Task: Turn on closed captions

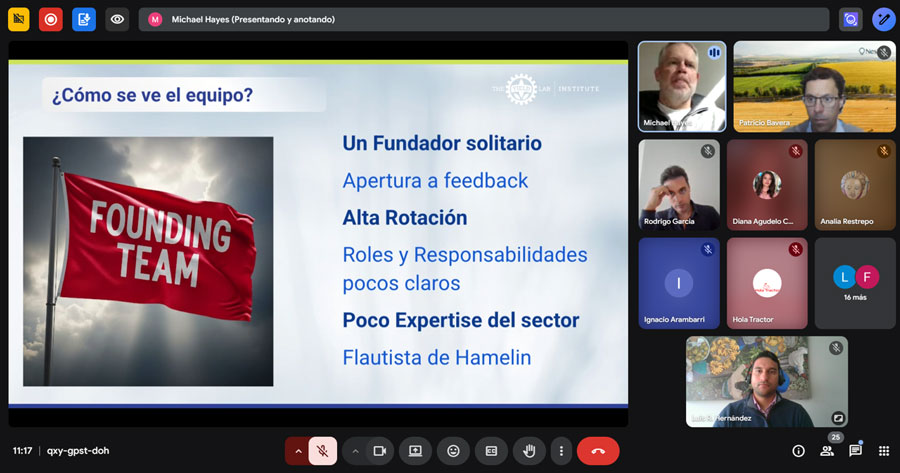Action: pyautogui.click(x=491, y=451)
